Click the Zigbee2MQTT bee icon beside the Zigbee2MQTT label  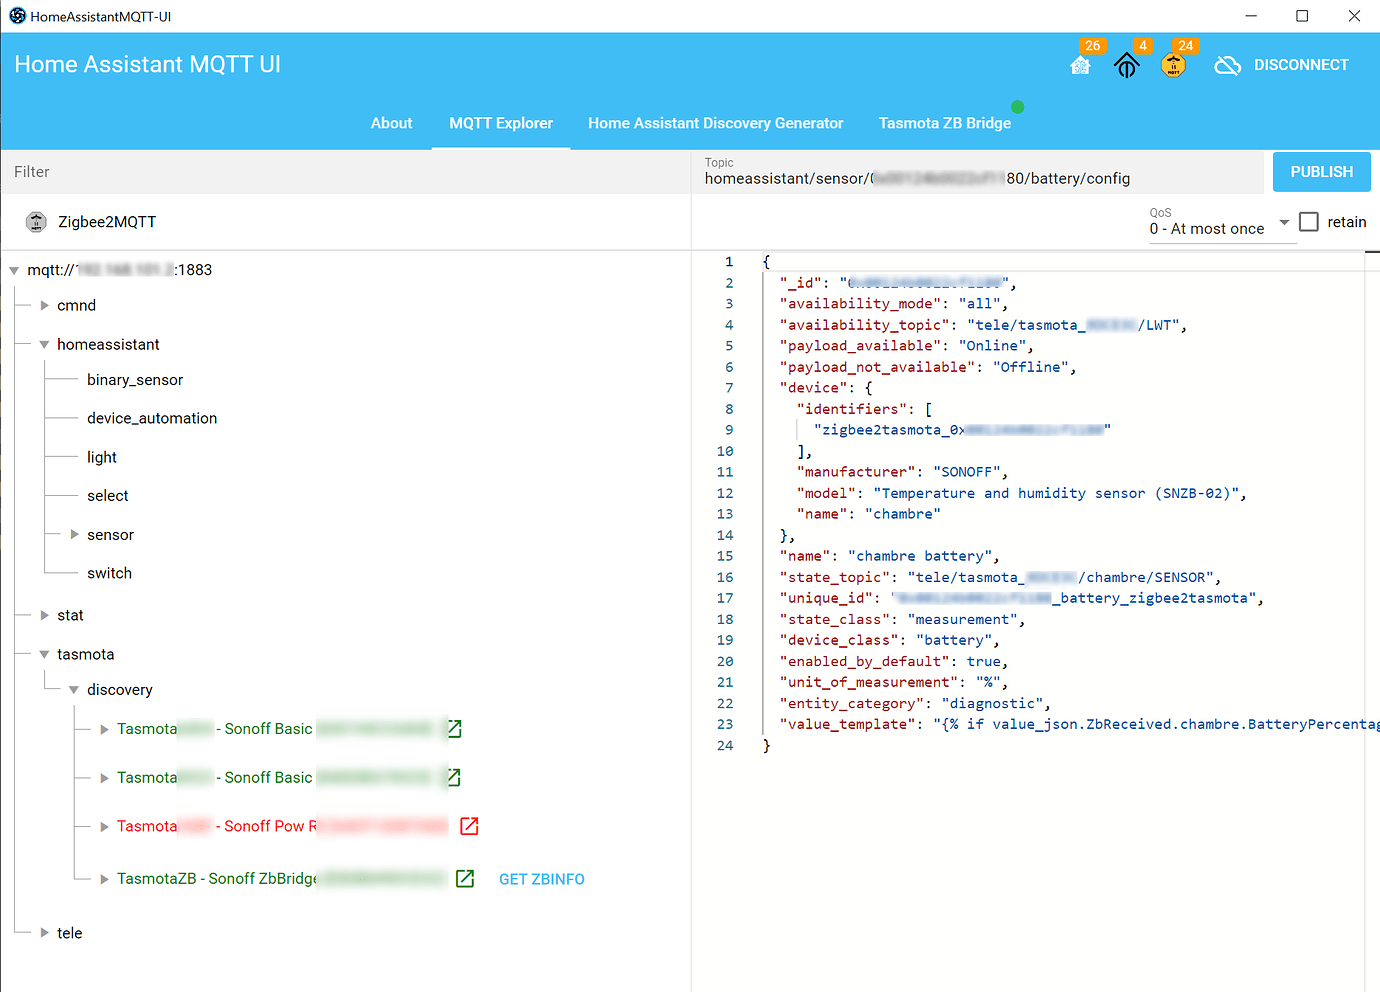[36, 222]
